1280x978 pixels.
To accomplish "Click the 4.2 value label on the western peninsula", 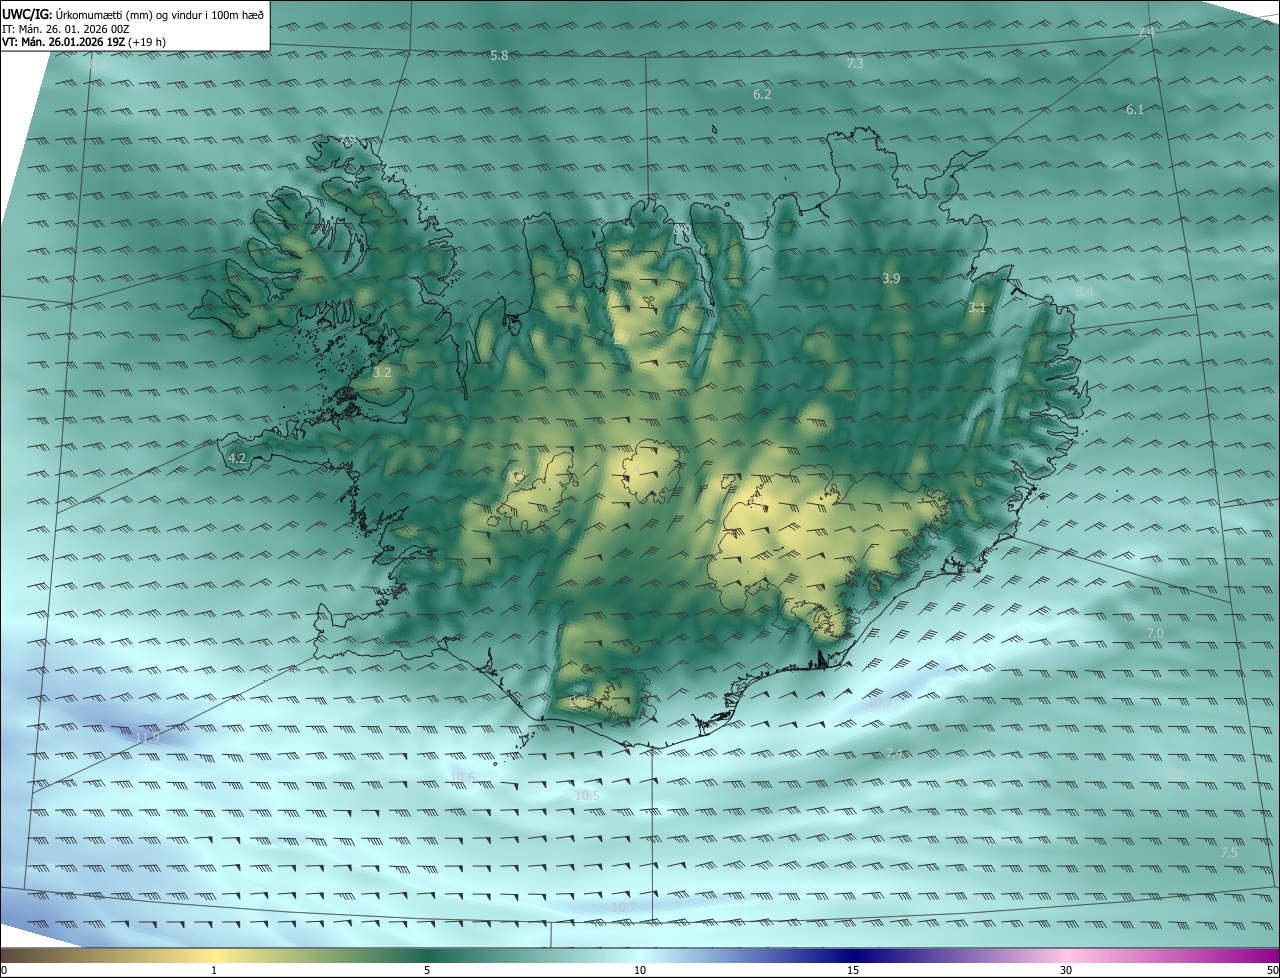I will coord(237,459).
